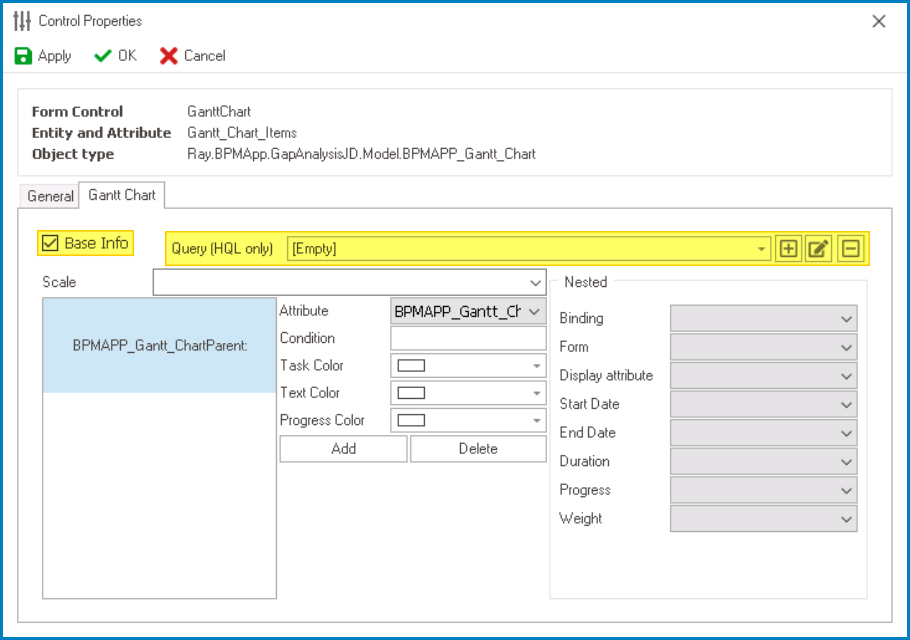Viewport: 910px width, 640px height.
Task: Click the Delete button
Action: point(477,449)
